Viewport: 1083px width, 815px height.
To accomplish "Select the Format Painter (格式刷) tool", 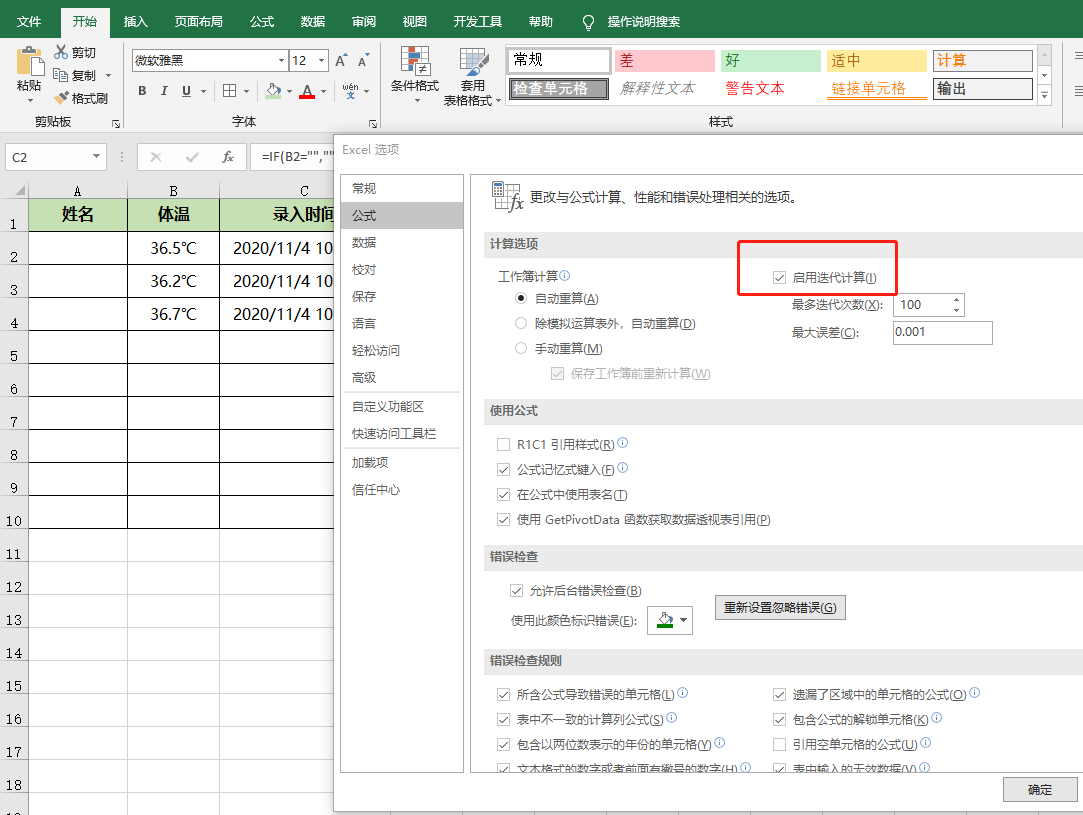I will click(x=62, y=98).
